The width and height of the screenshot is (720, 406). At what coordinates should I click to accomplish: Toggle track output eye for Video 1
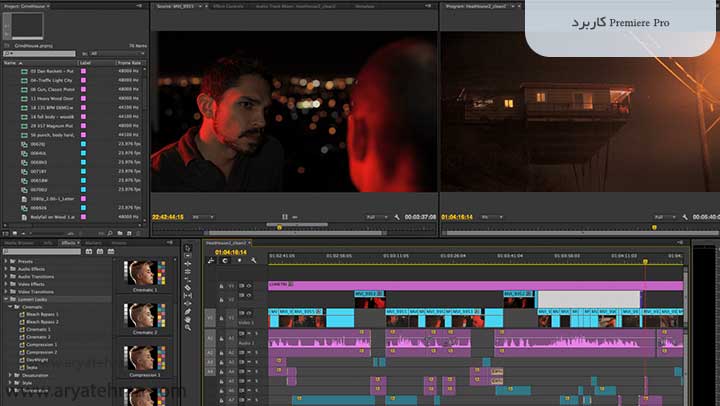249,313
